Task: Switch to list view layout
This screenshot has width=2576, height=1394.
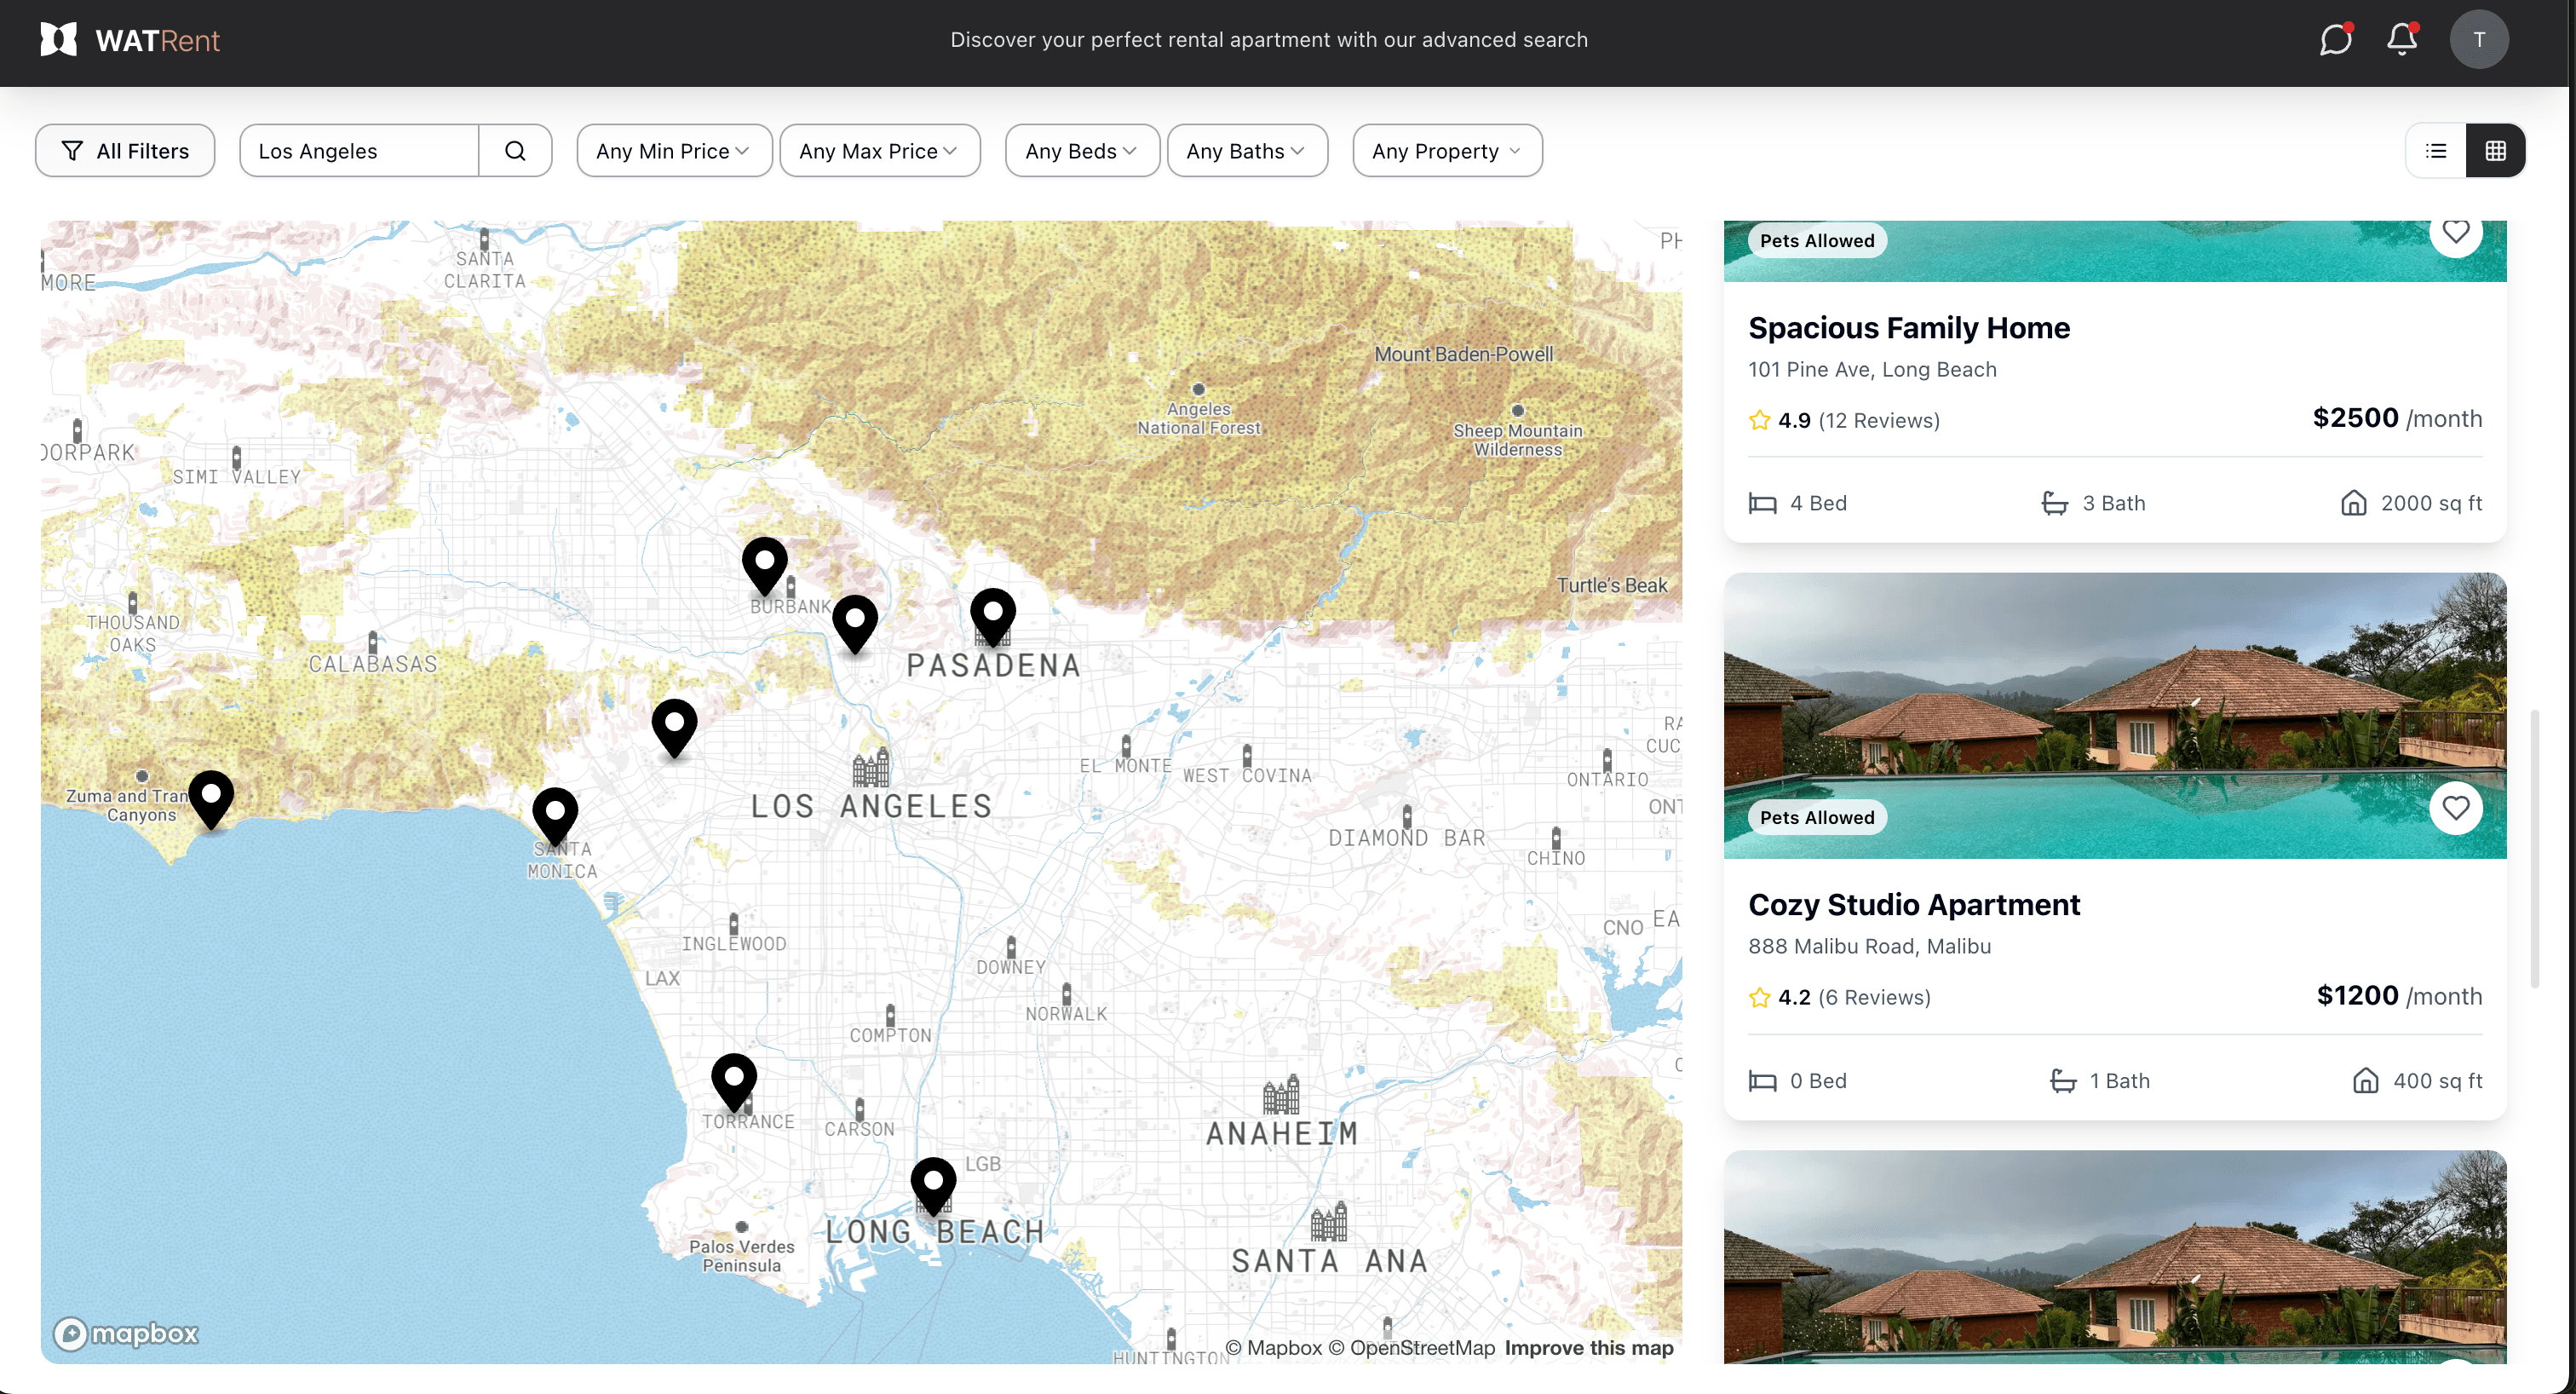Action: pos(2436,151)
